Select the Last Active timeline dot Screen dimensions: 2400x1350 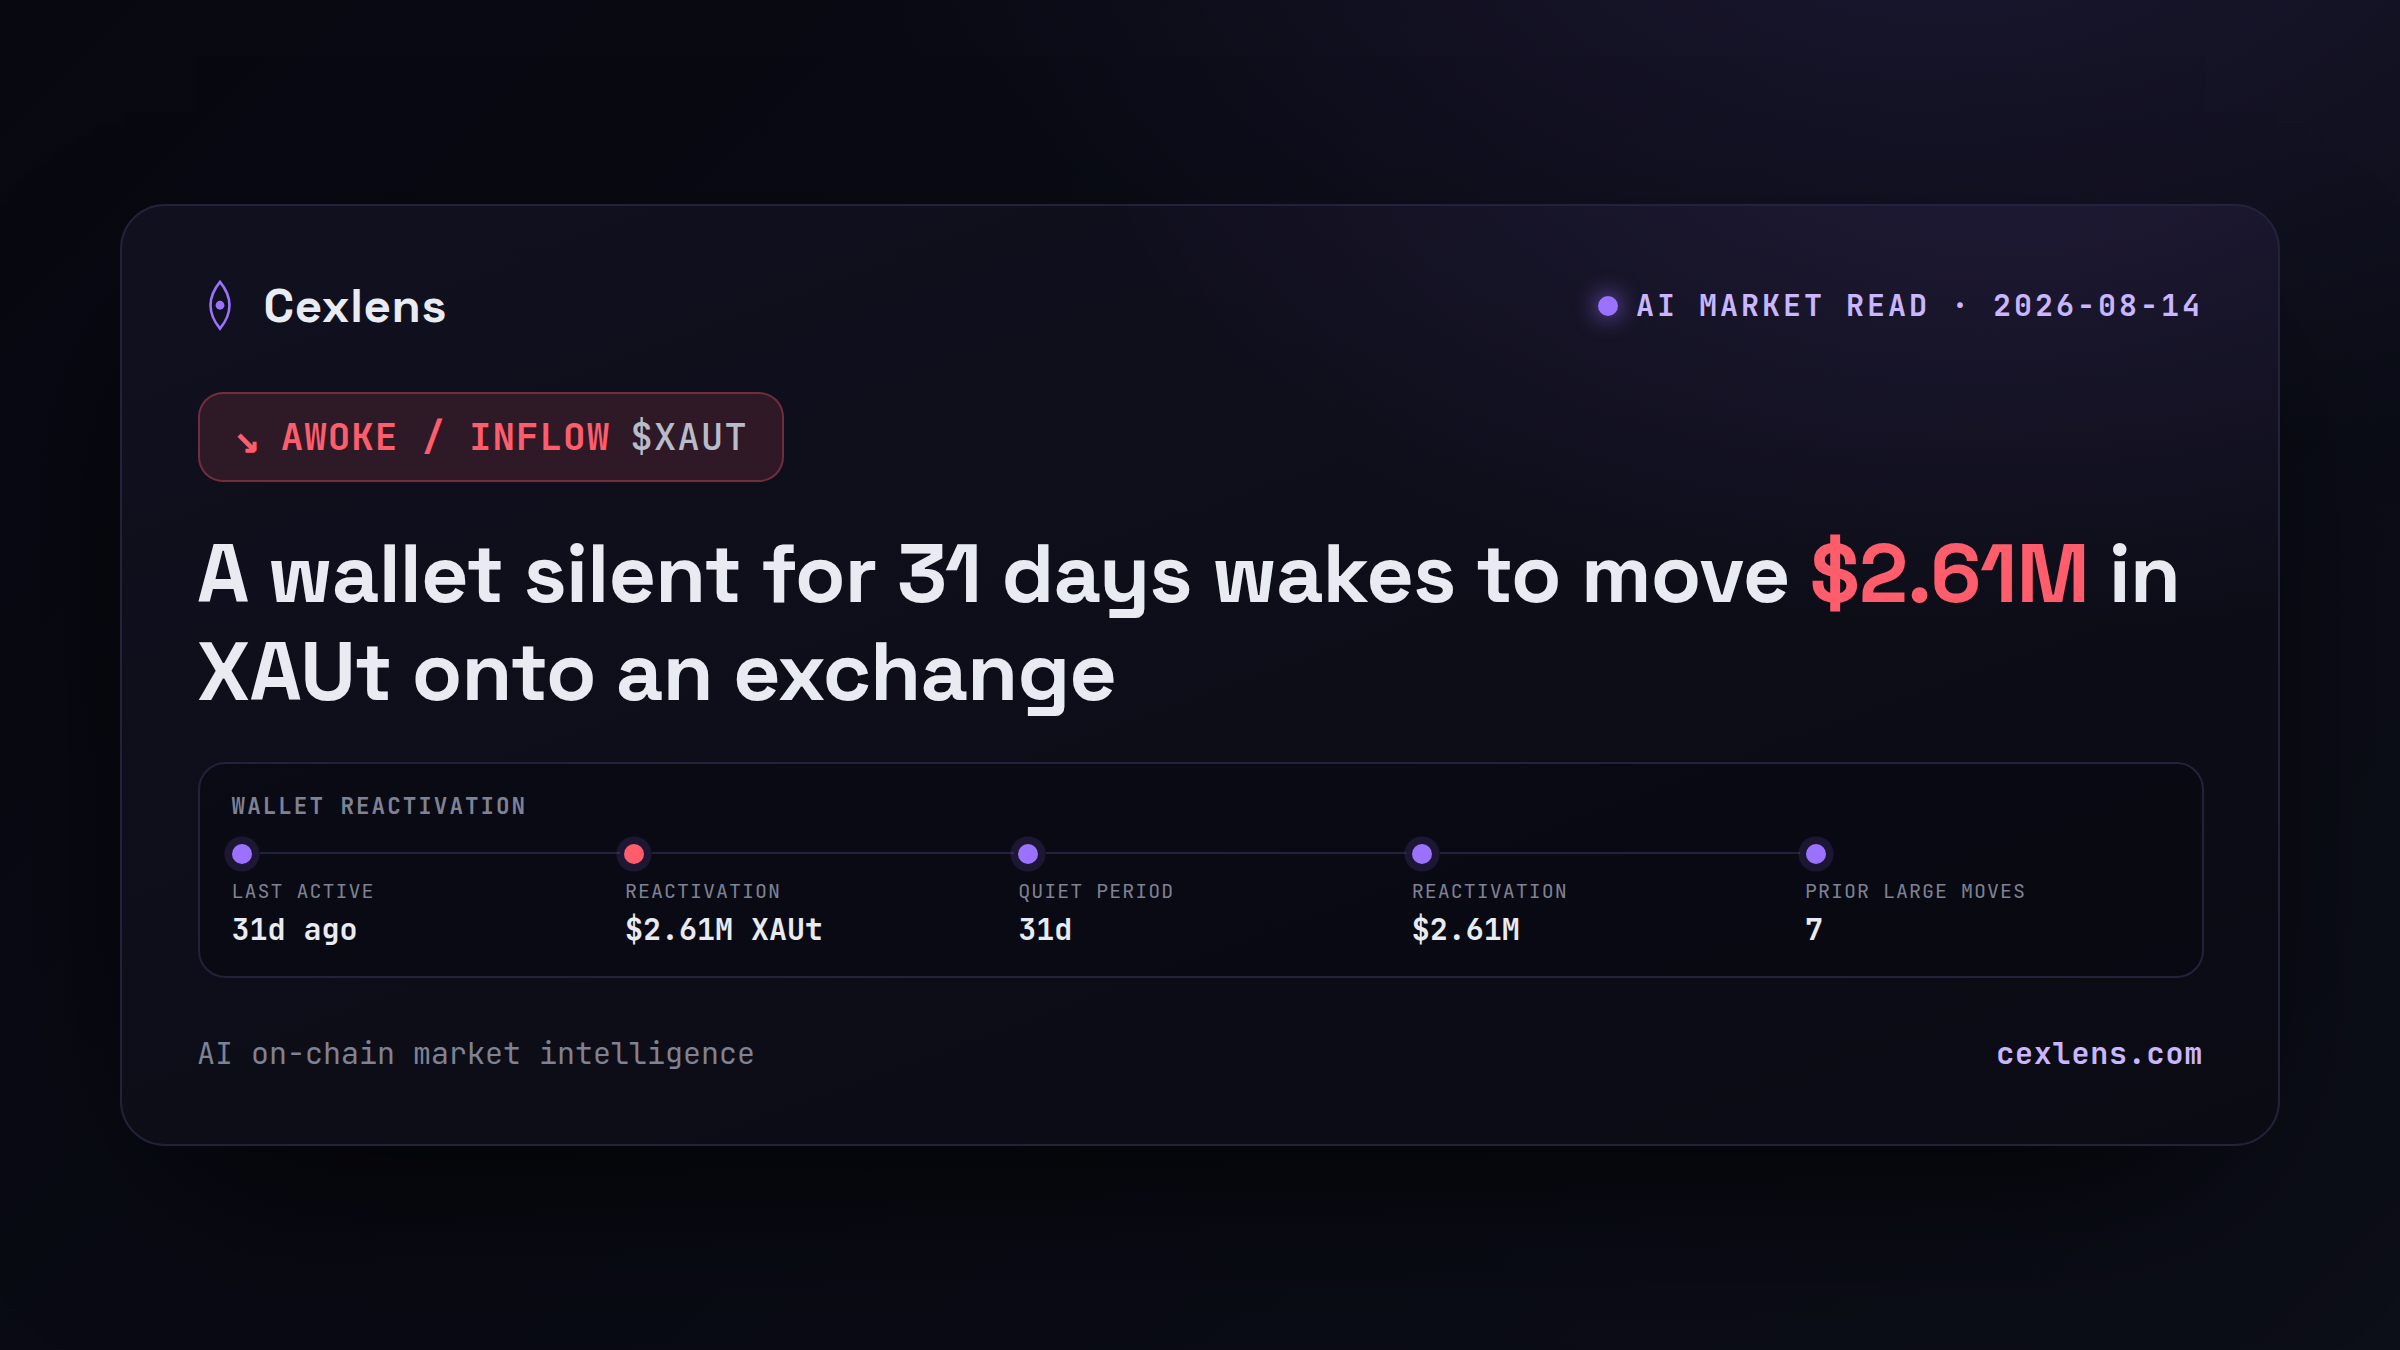tap(242, 854)
